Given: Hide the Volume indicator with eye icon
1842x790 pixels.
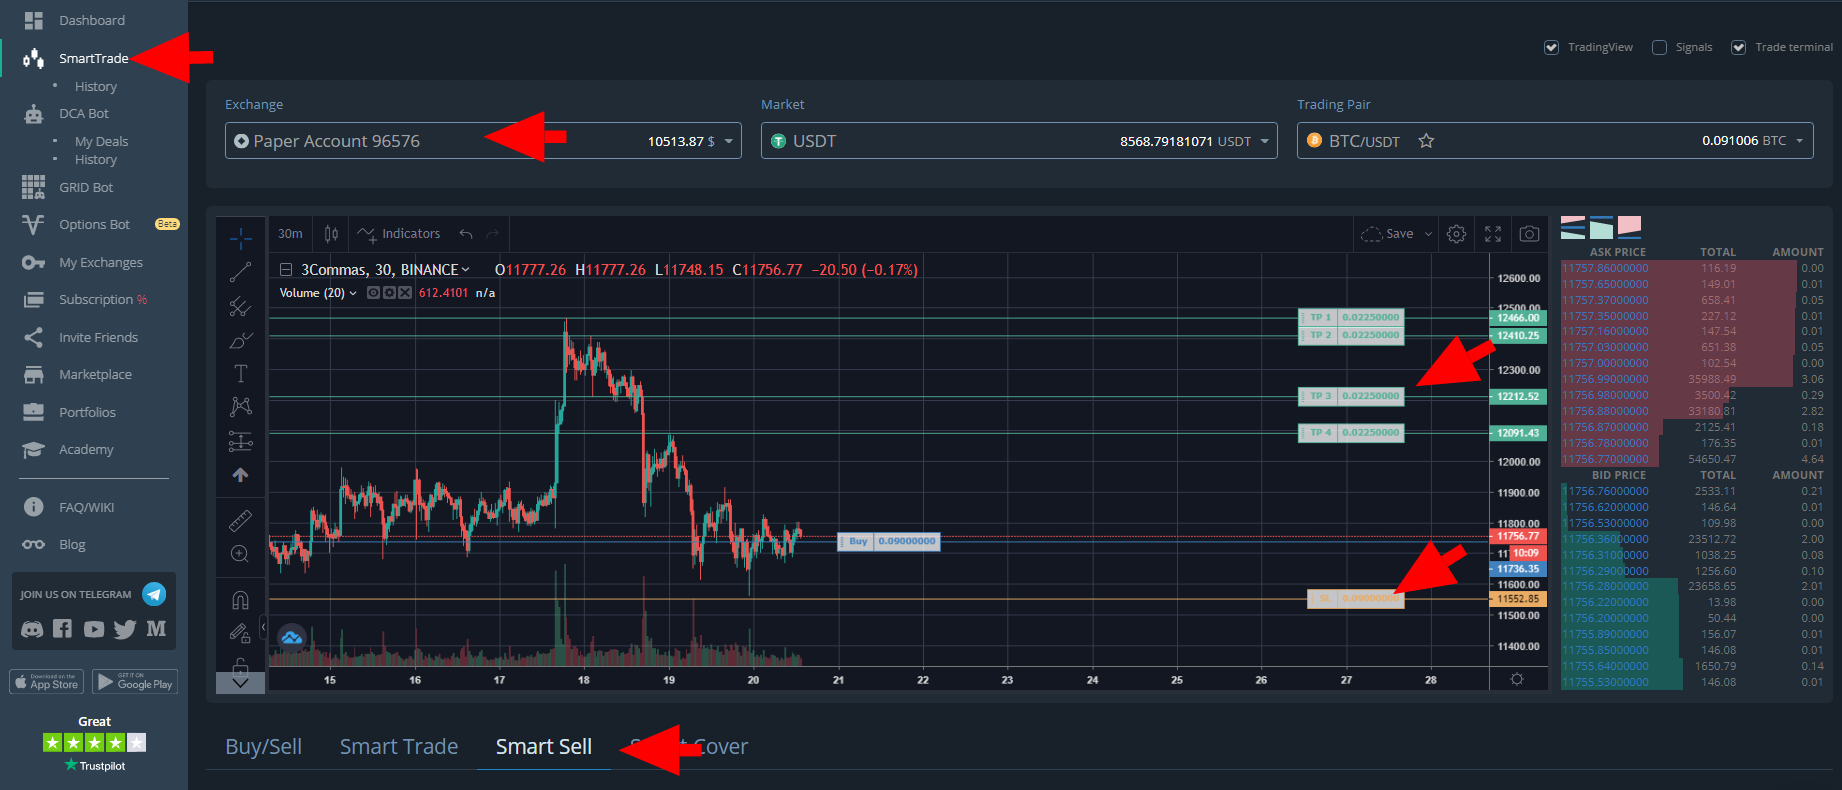Looking at the screenshot, I should click(373, 293).
